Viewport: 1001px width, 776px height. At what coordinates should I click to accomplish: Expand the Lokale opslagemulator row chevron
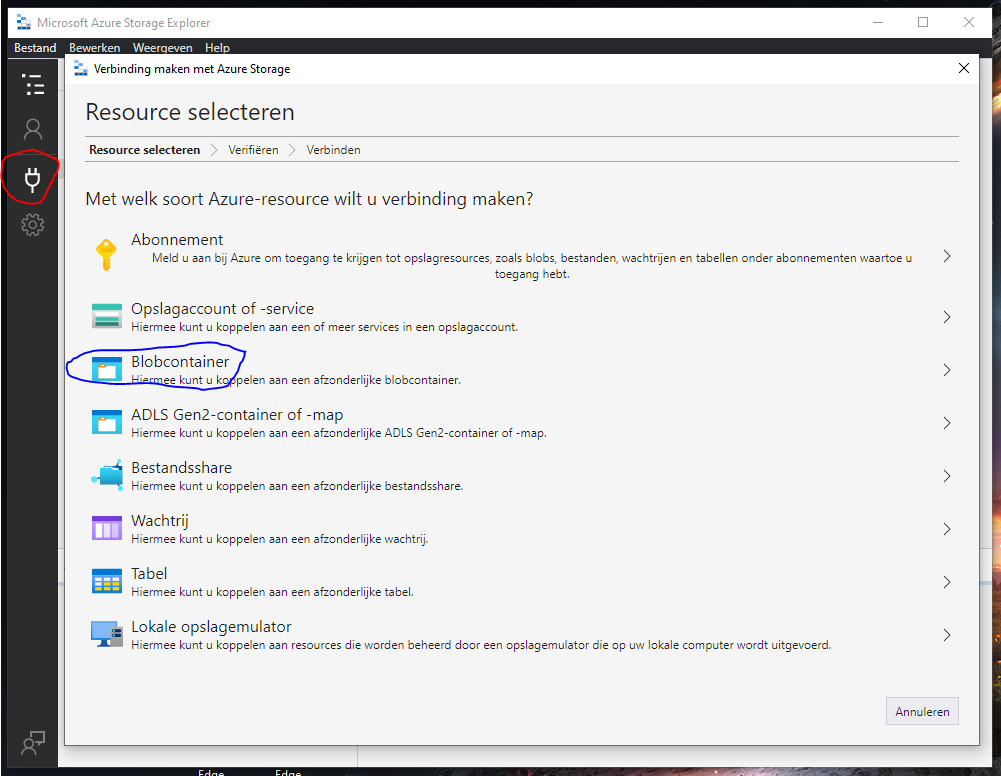pos(947,635)
